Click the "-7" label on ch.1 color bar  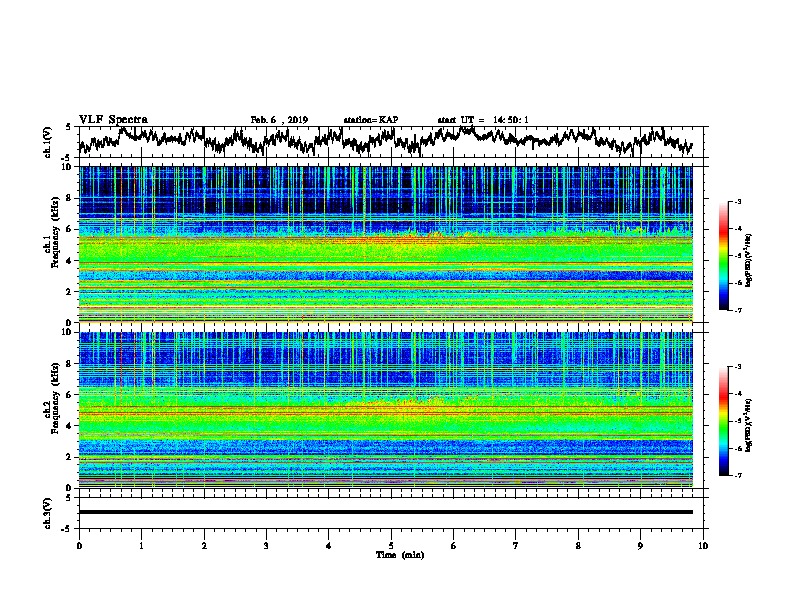tap(738, 310)
